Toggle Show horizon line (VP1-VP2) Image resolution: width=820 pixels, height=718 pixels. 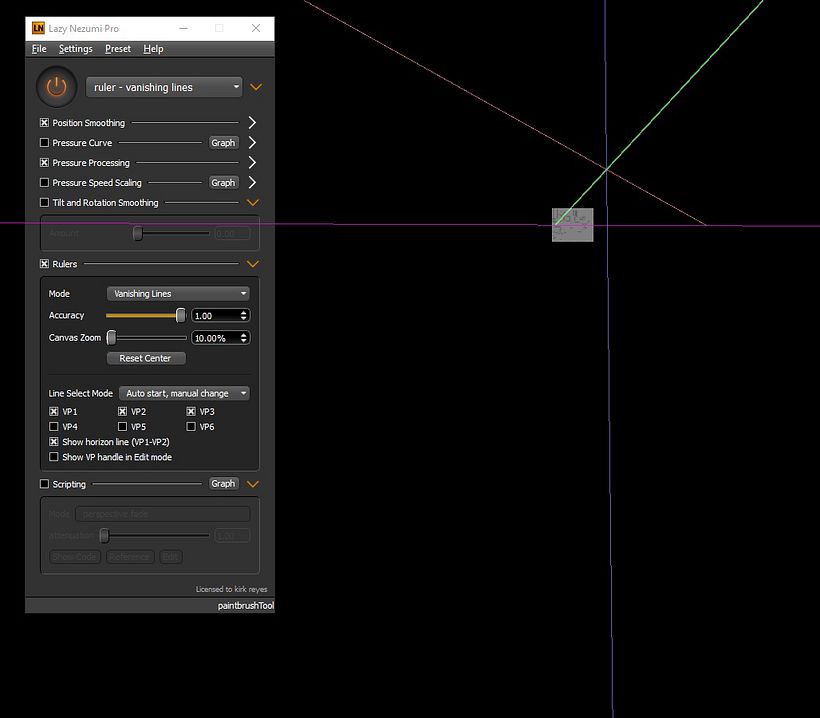pos(53,442)
